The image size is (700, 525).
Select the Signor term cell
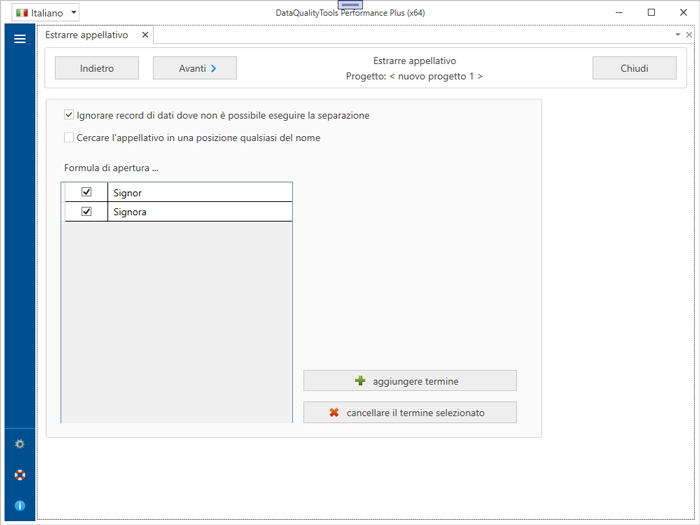pos(199,192)
